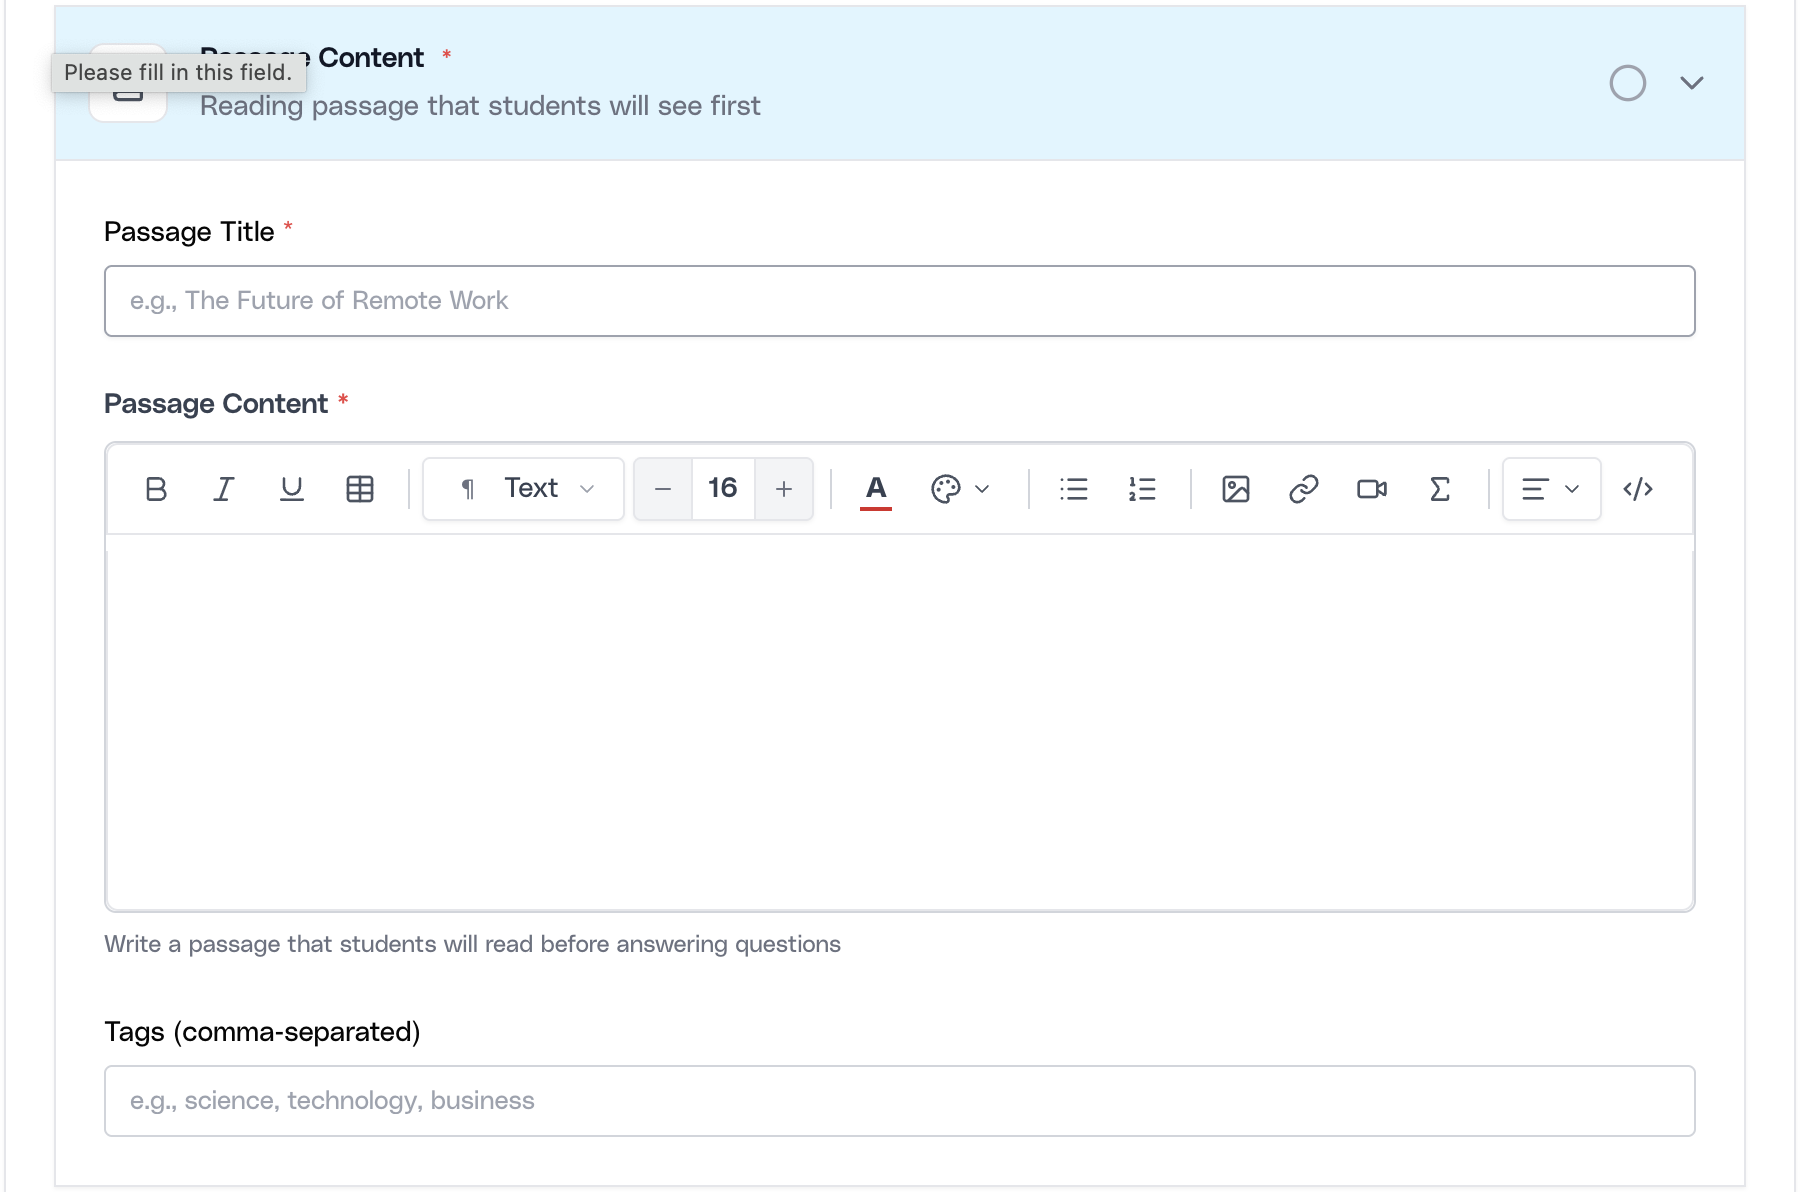Screen dimensions: 1800x1192
Task: Insert a video into the passage
Action: coord(1371,489)
